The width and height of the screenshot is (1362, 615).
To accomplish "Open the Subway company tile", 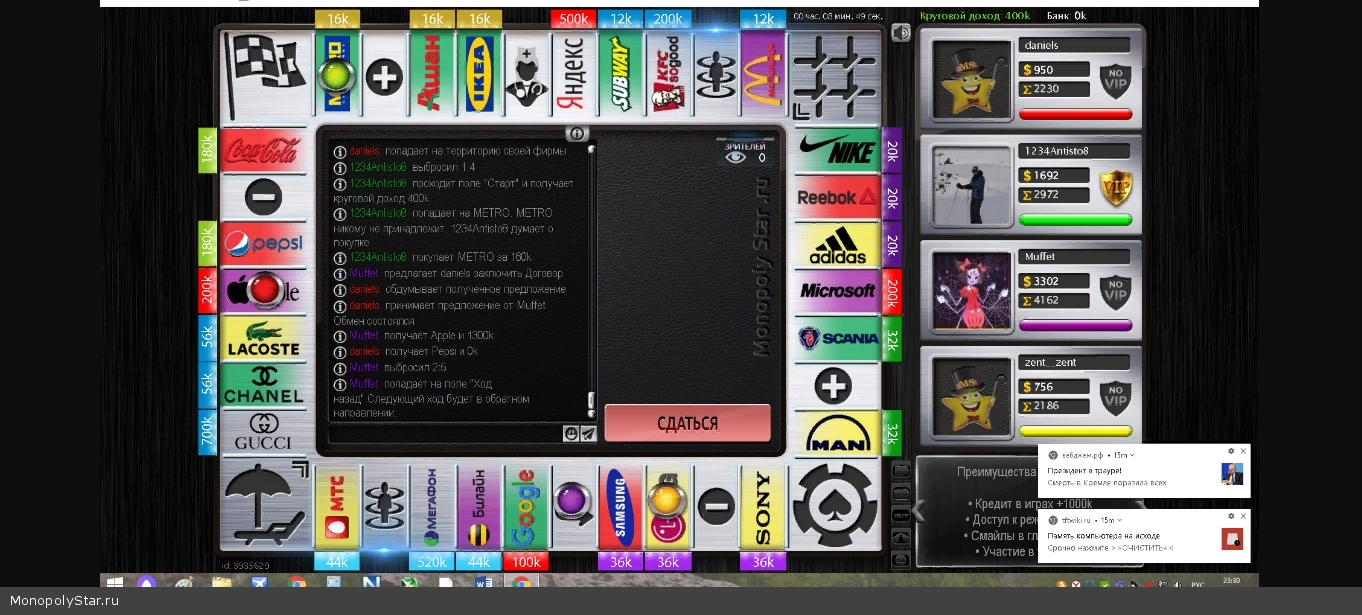I will (x=620, y=73).
